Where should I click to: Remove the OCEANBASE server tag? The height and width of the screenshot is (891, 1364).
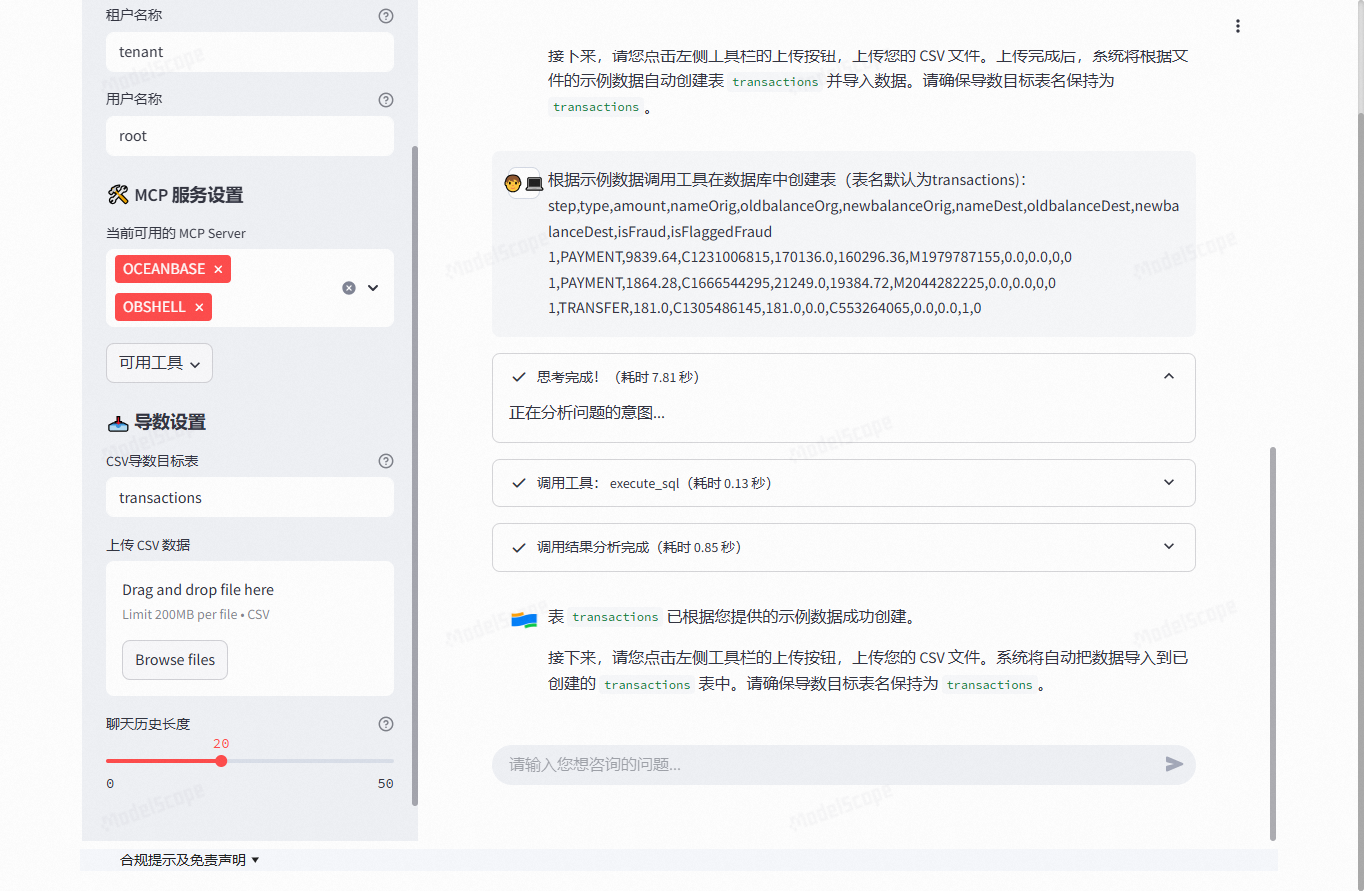pyautogui.click(x=219, y=269)
